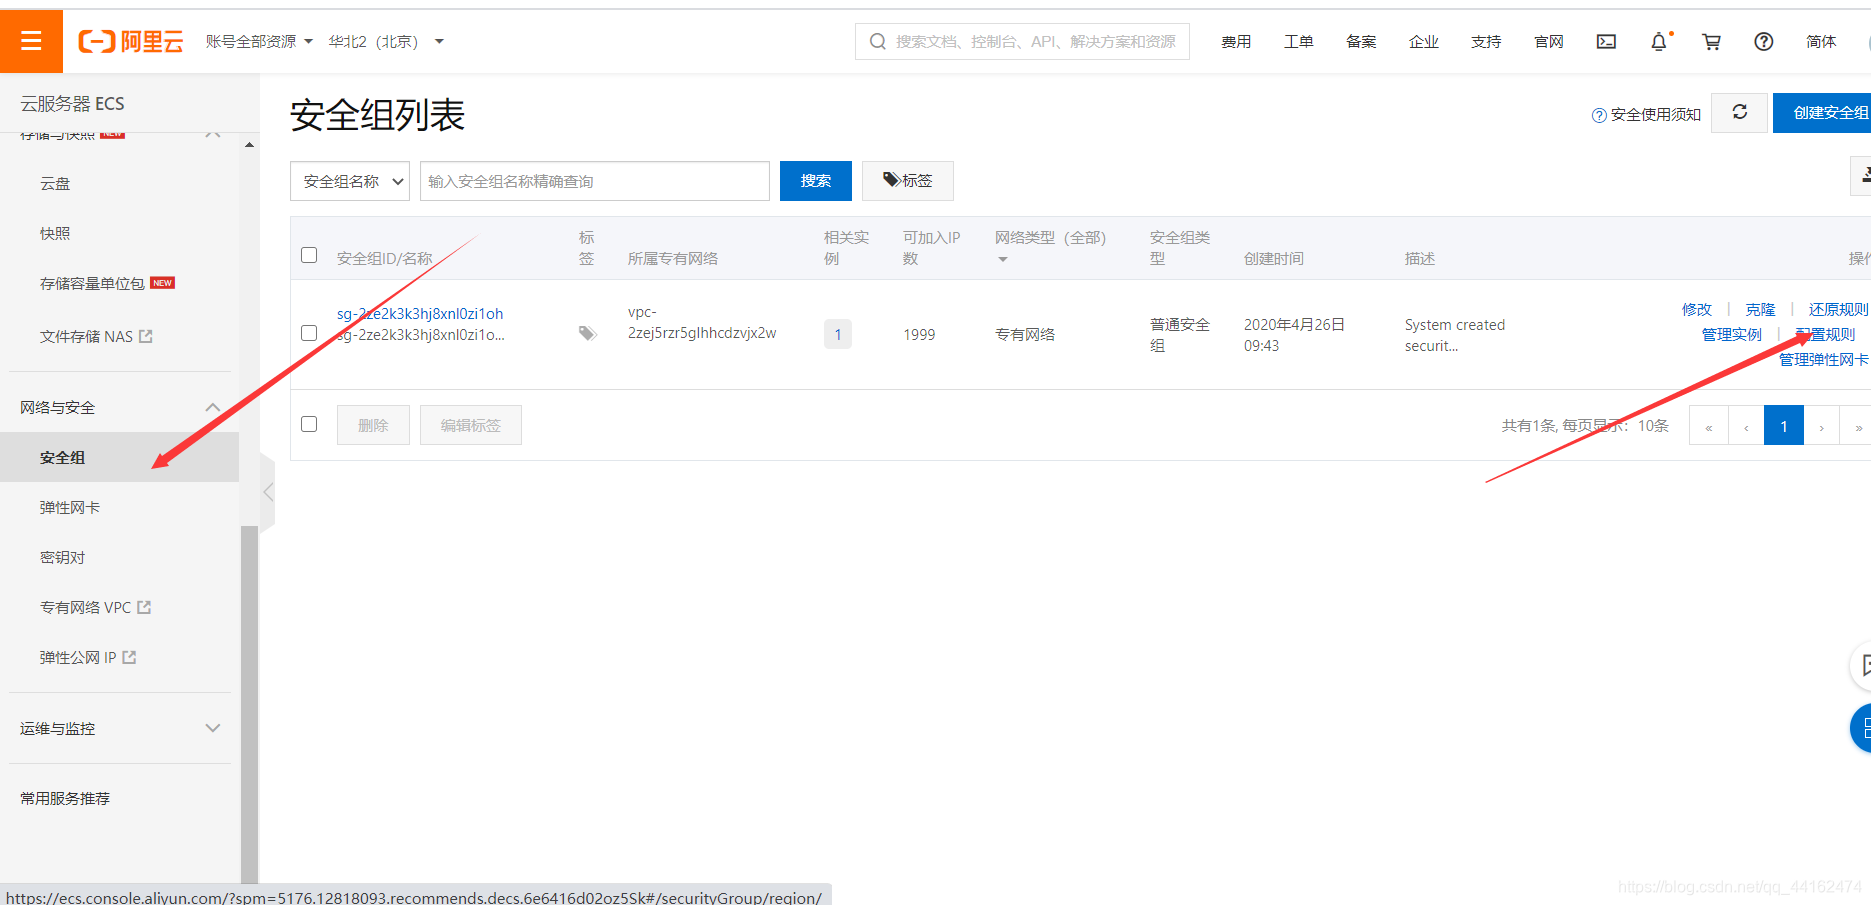The image size is (1871, 905).
Task: Toggle the bottom checkbox beside 删除
Action: pos(309,424)
